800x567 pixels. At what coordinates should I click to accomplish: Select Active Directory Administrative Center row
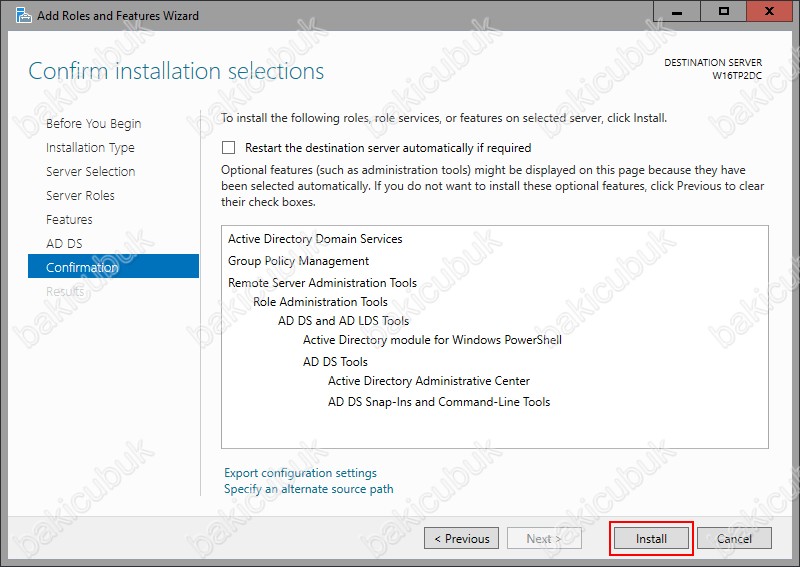pos(429,381)
